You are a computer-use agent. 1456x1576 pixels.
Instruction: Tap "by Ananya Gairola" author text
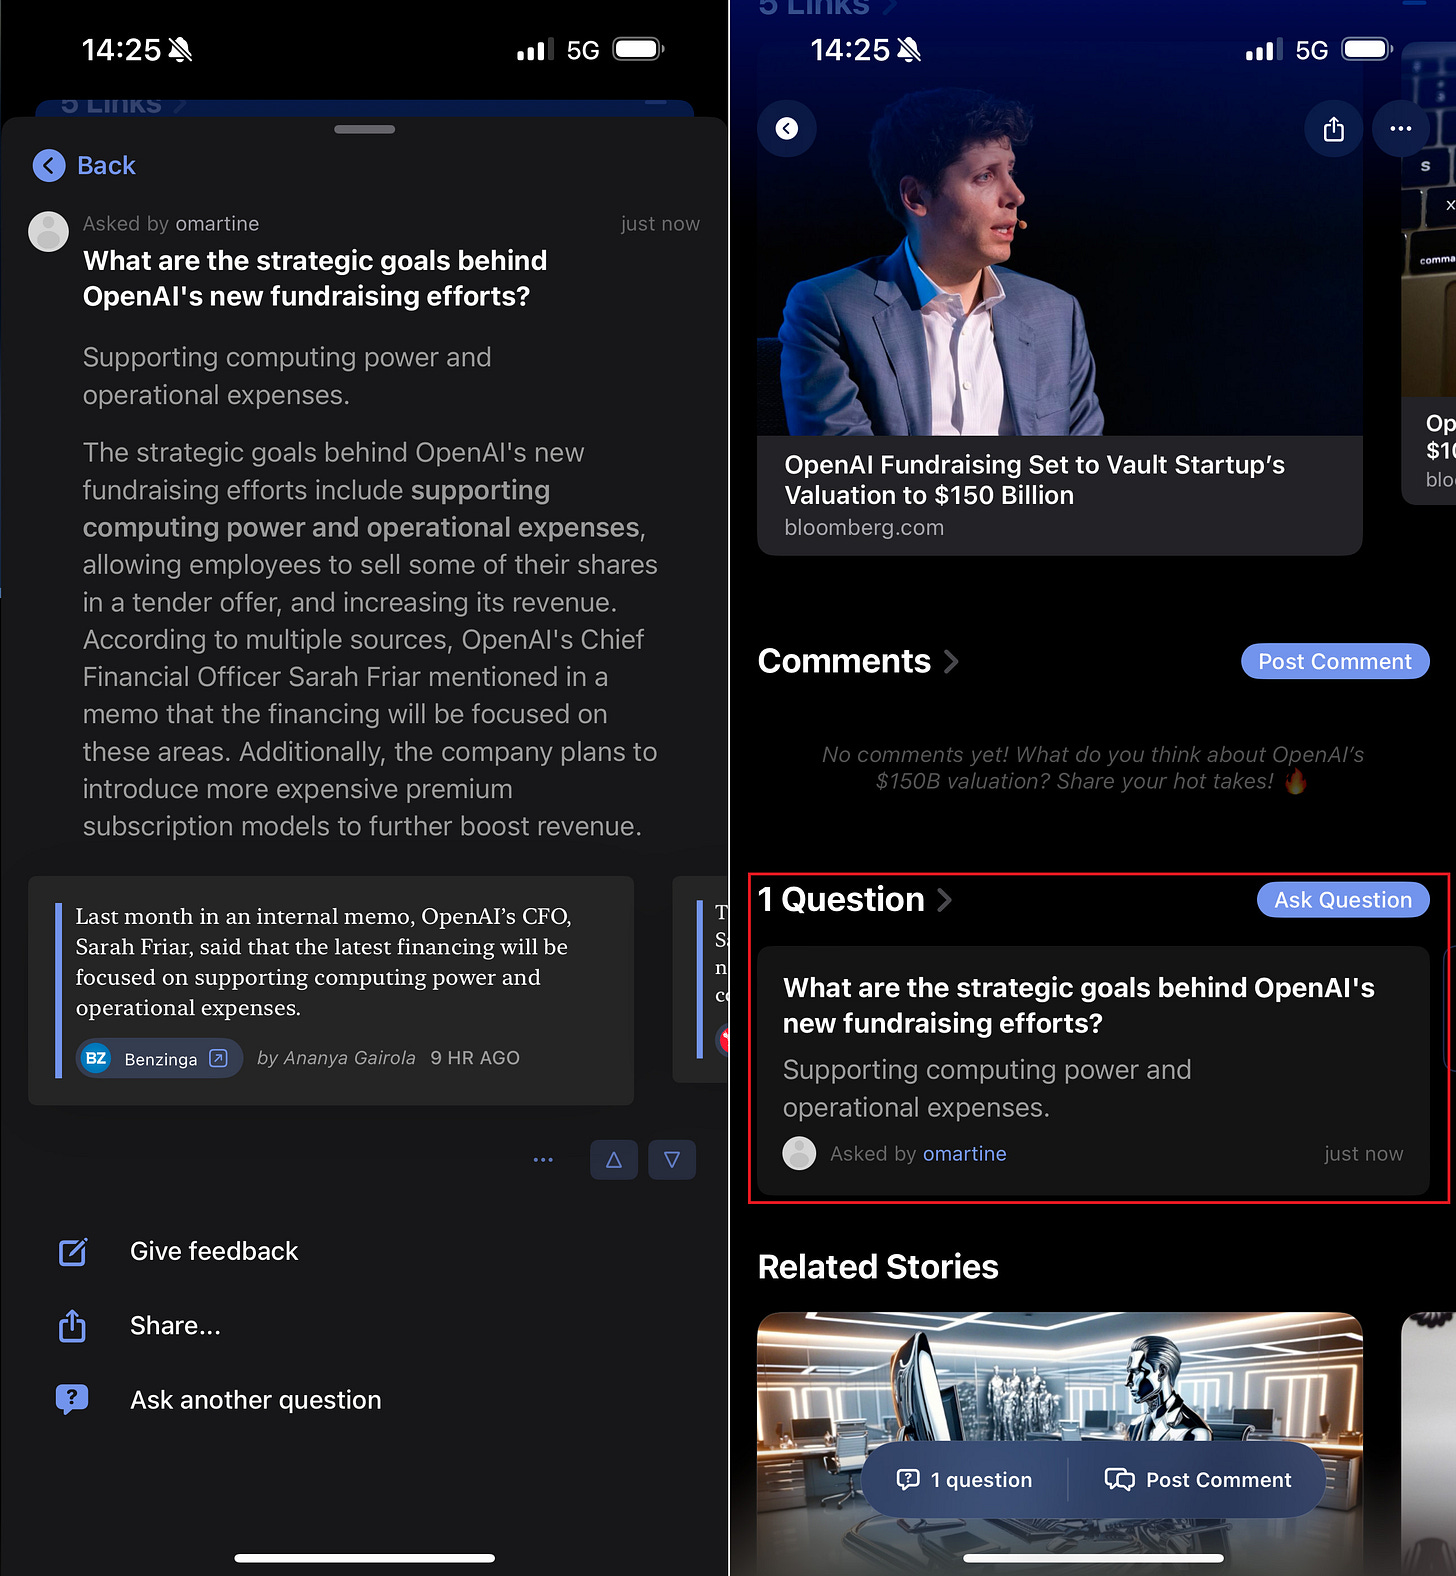pyautogui.click(x=336, y=1058)
